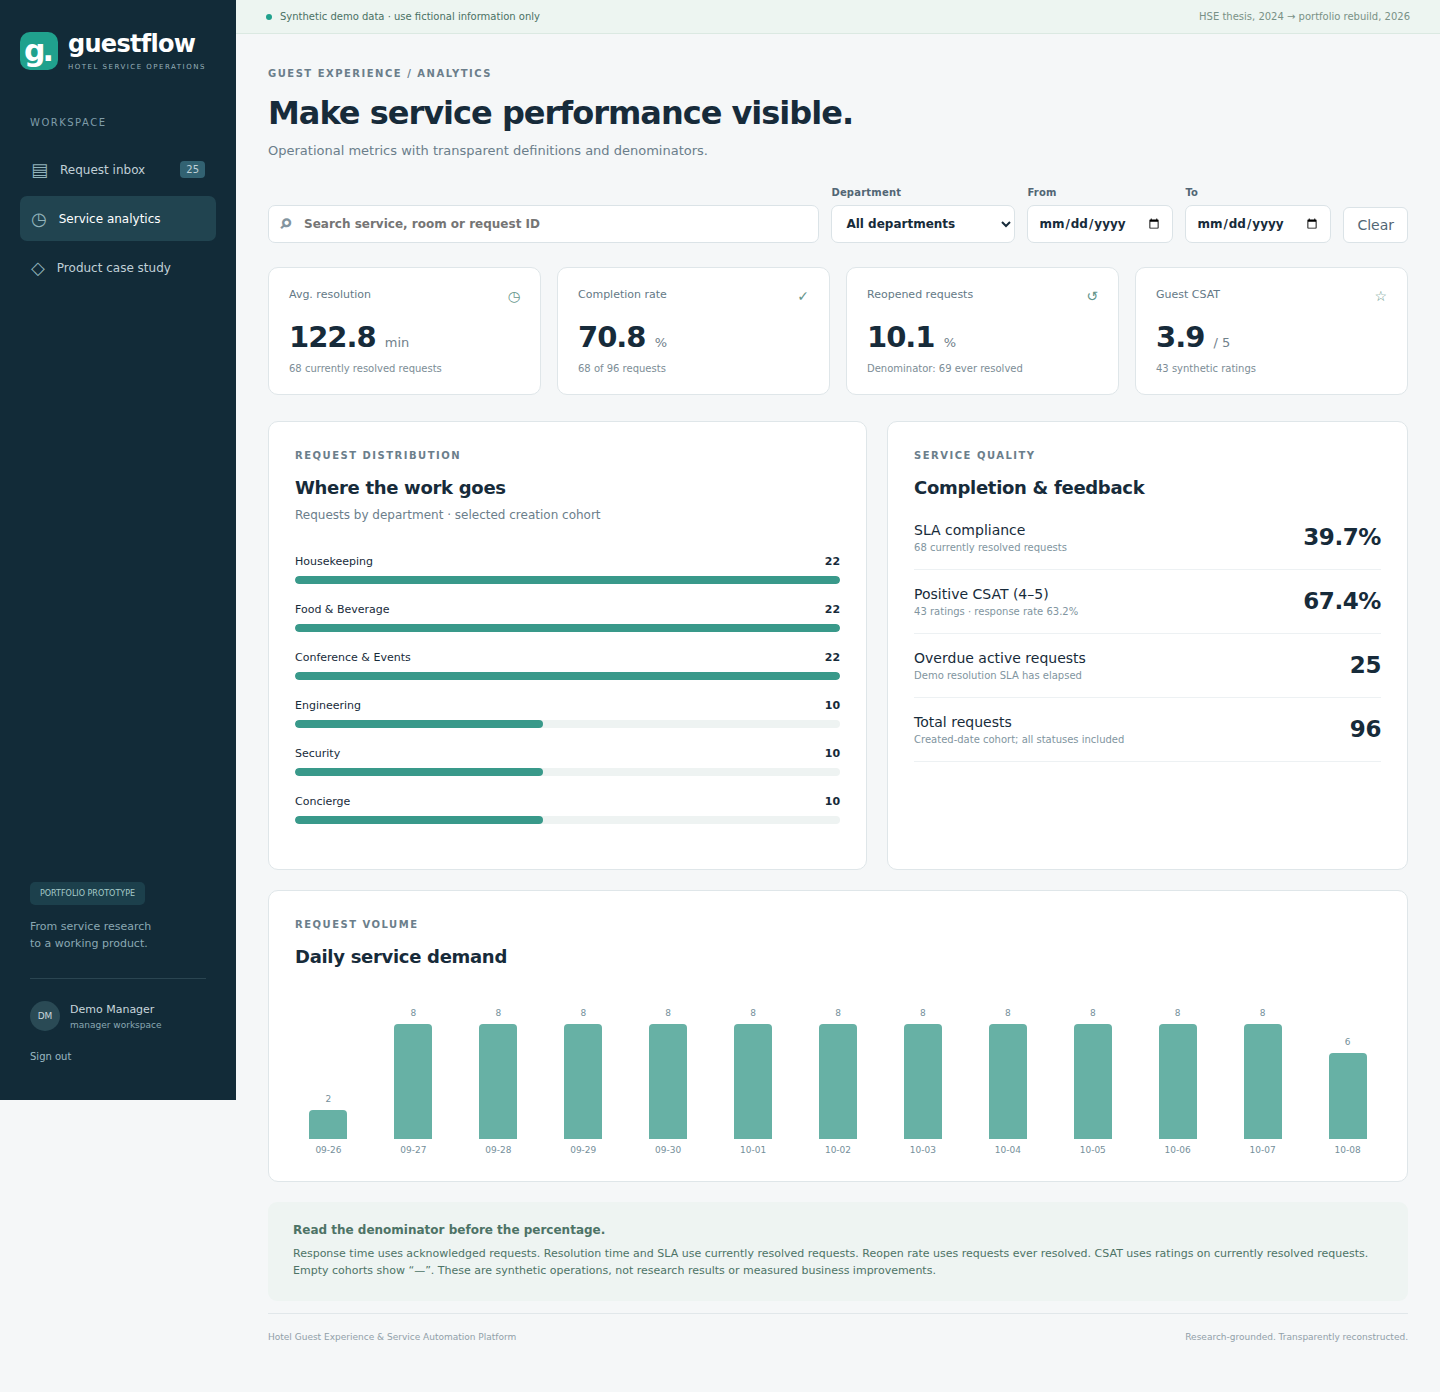This screenshot has height=1392, width=1440.
Task: Click the Guest CSAT star icon
Action: (1381, 296)
